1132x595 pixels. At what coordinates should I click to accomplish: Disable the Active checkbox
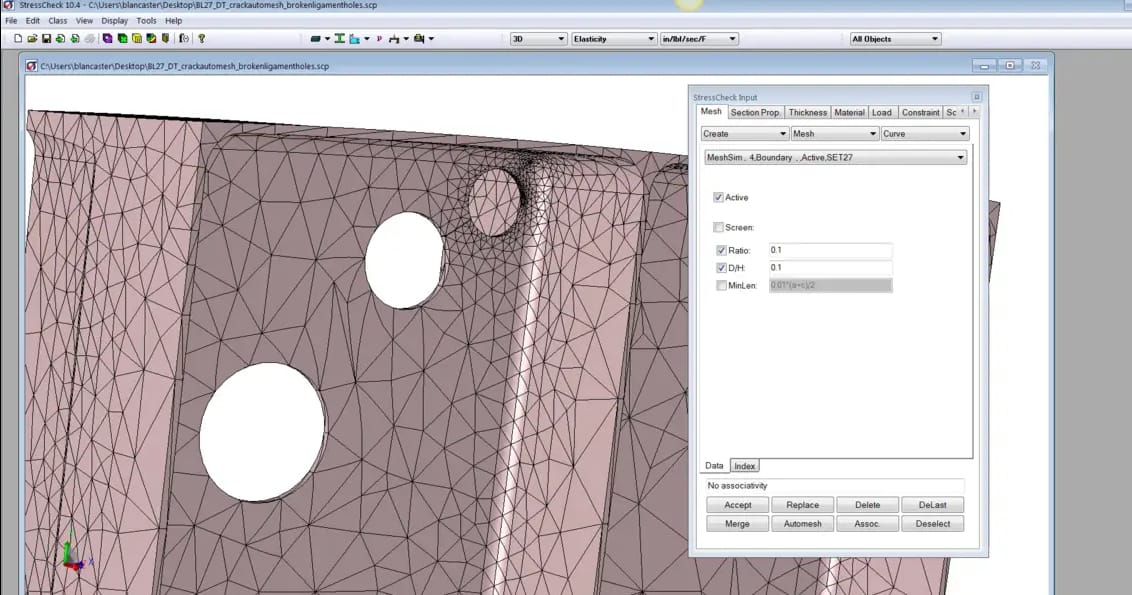pos(718,197)
